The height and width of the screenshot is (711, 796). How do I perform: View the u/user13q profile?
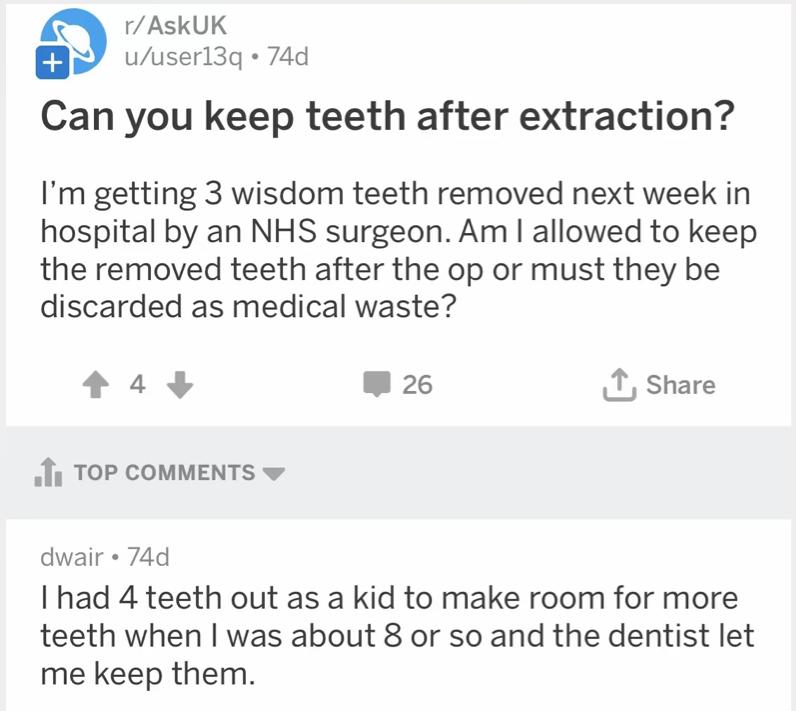pos(179,57)
